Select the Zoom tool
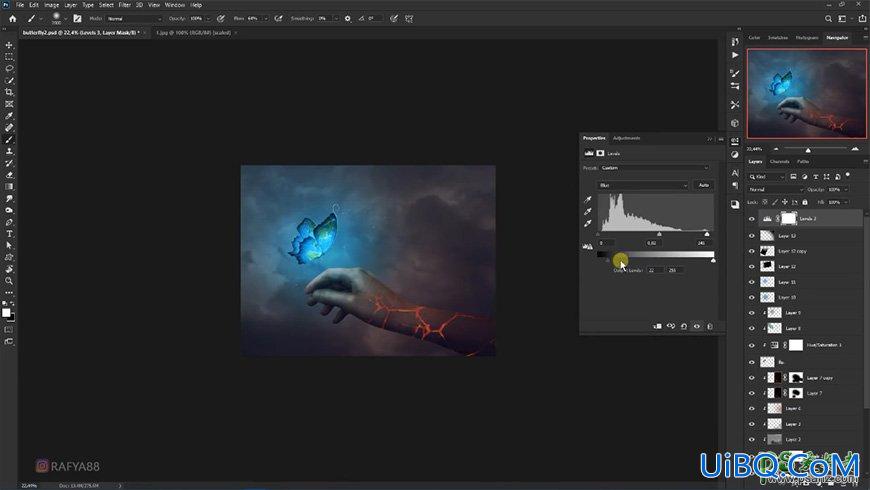870x490 pixels. click(x=9, y=281)
